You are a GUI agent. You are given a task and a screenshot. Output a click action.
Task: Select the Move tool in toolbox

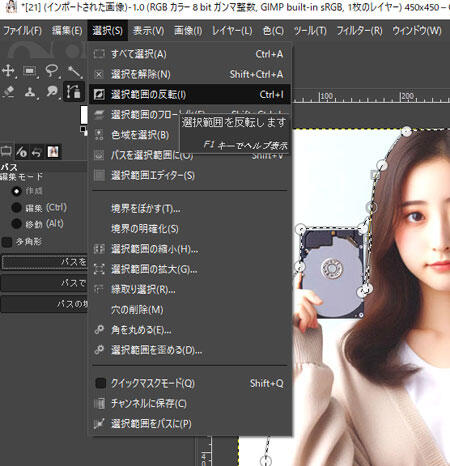point(8,71)
